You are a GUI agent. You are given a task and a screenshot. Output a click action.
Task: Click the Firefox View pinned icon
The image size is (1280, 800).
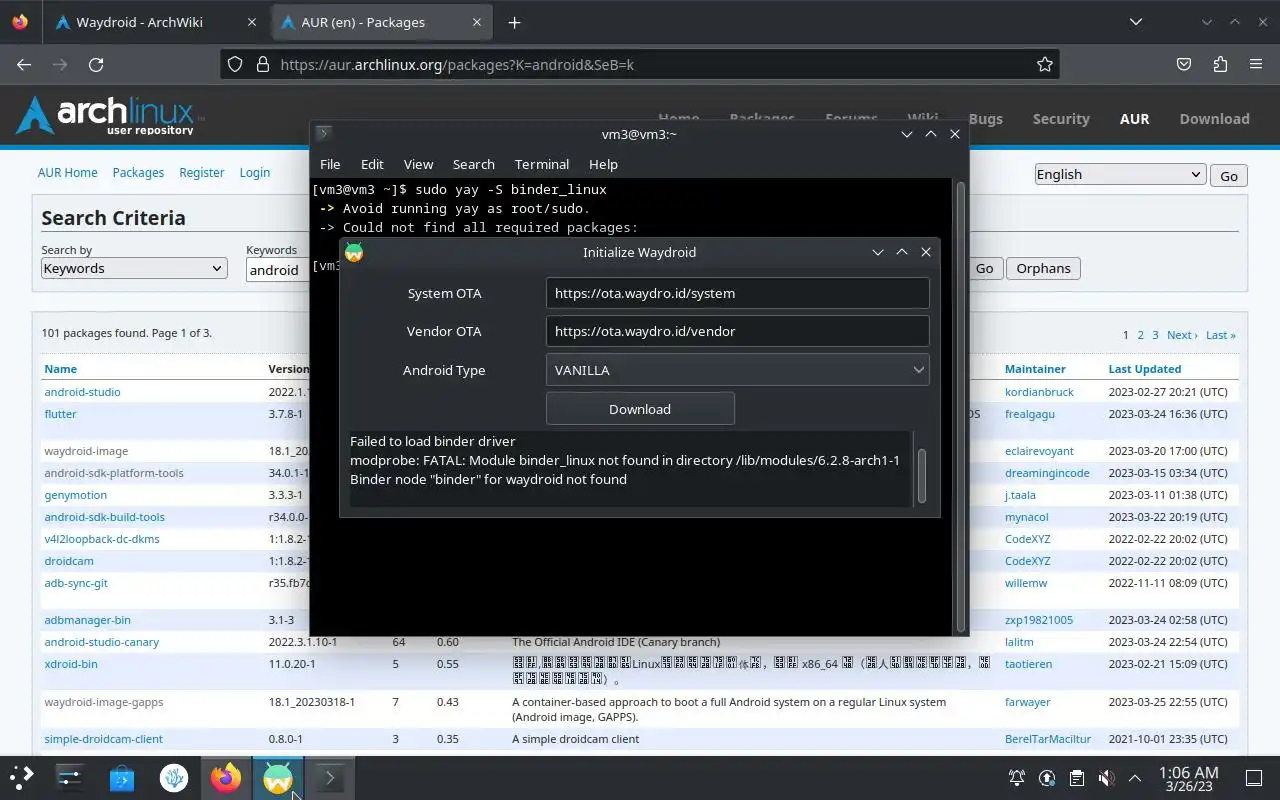point(20,22)
